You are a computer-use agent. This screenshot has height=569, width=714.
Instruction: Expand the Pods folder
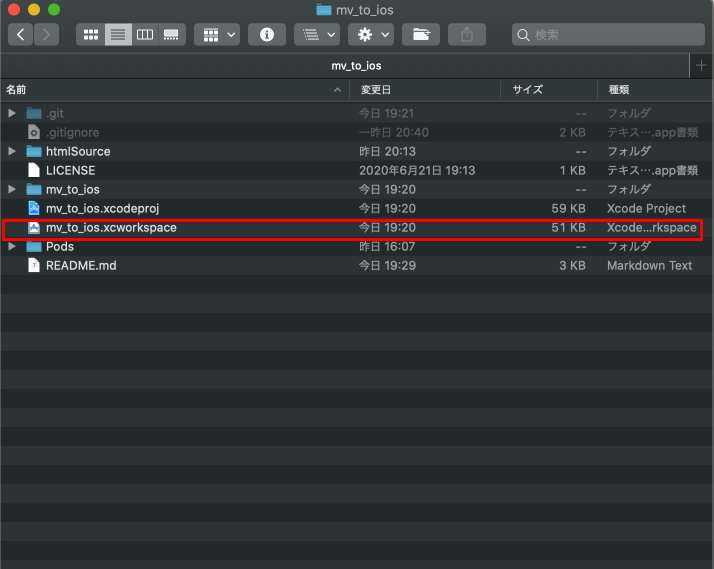(12, 246)
